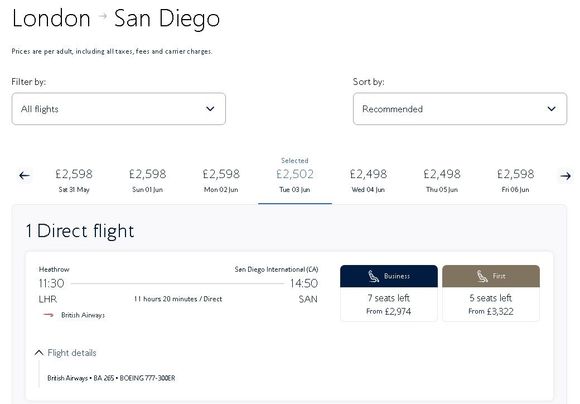Screen dimensions: 580x404
Task: Go to previous dates with left arrow
Action: (x=24, y=175)
